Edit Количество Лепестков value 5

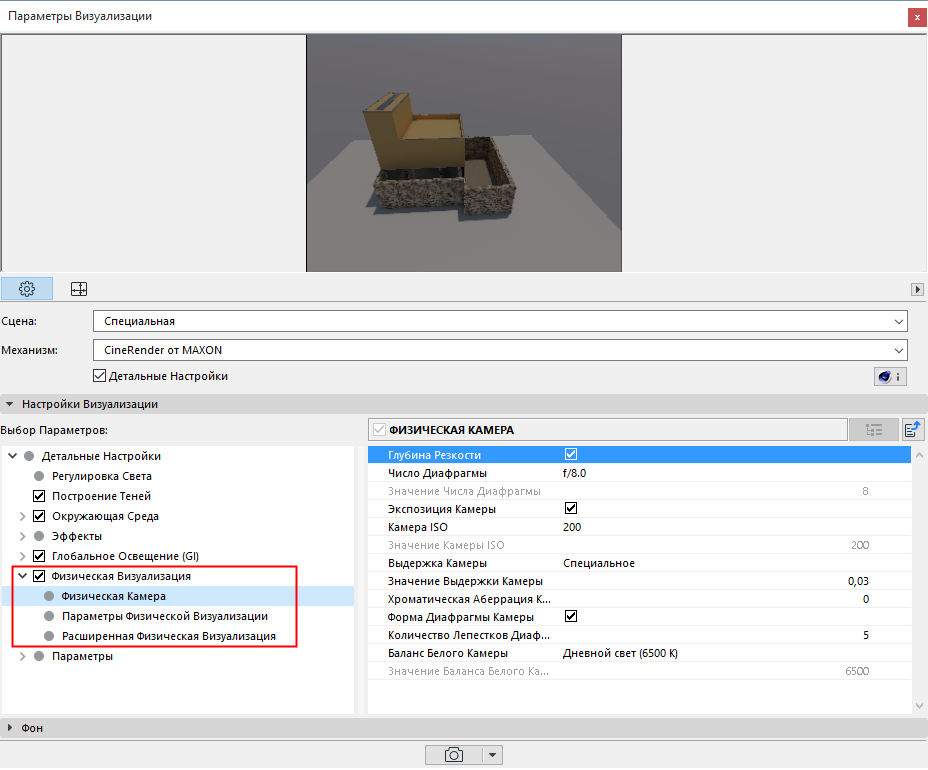coord(866,636)
